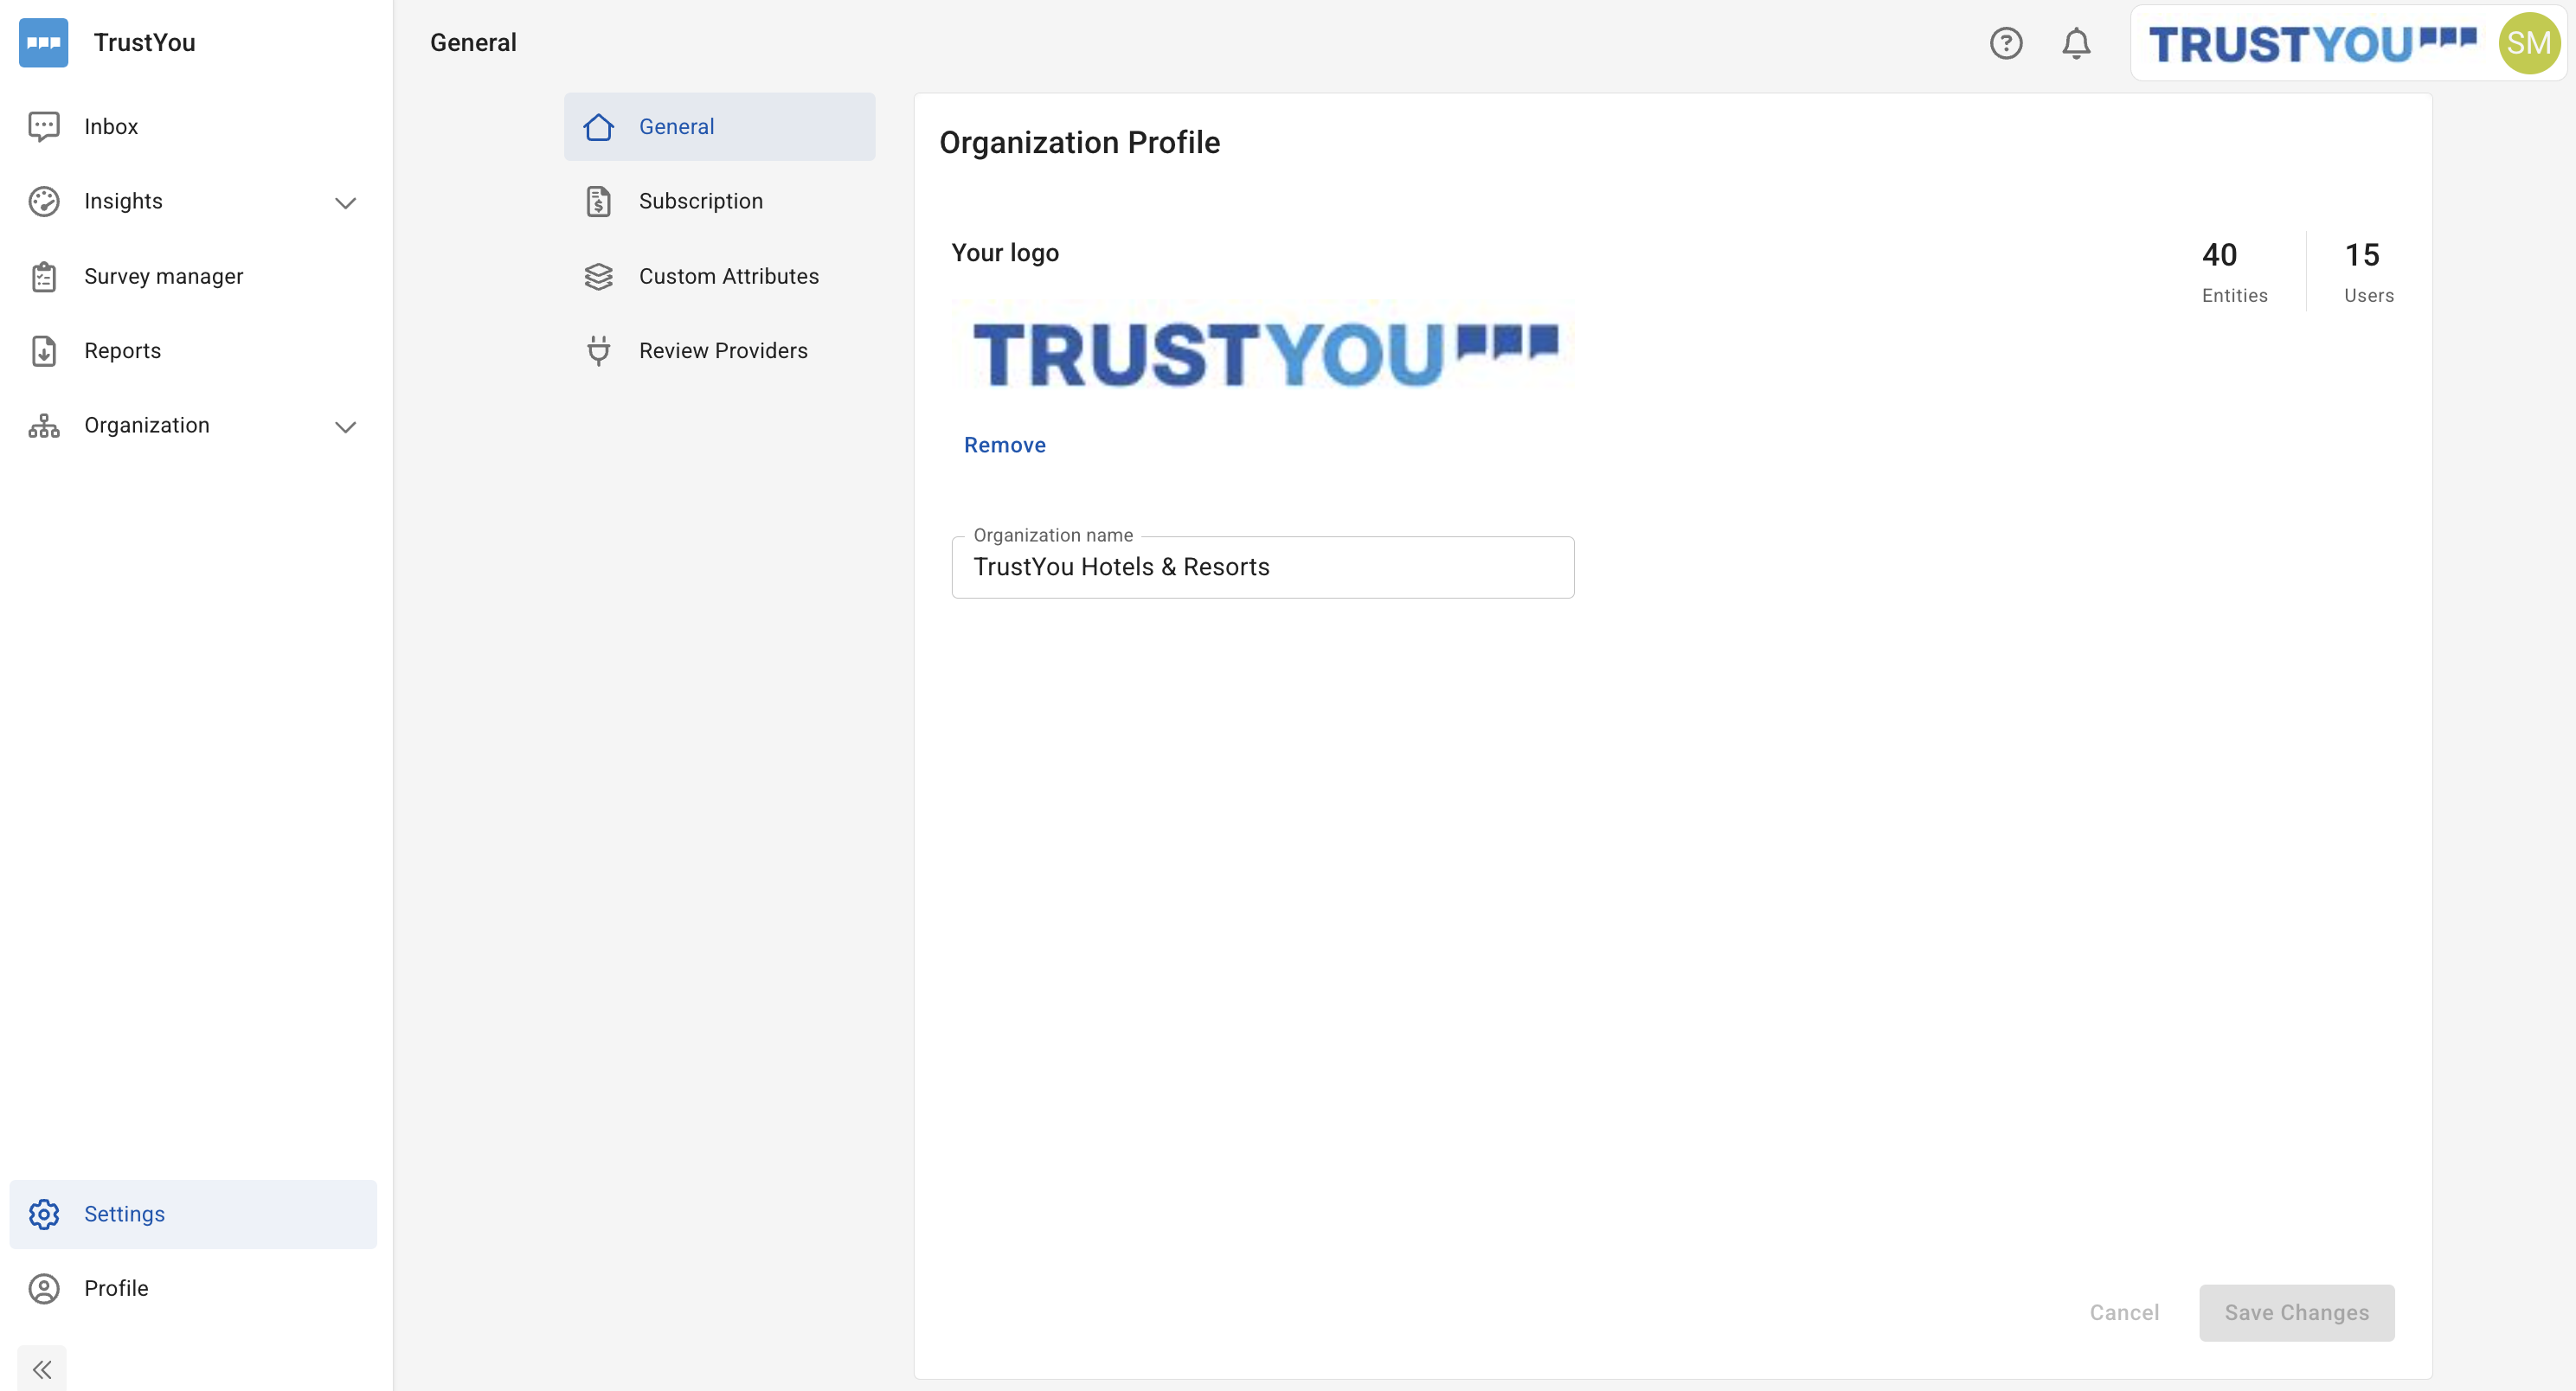Click the General page title
Viewport: 2576px width, 1391px height.
[473, 43]
